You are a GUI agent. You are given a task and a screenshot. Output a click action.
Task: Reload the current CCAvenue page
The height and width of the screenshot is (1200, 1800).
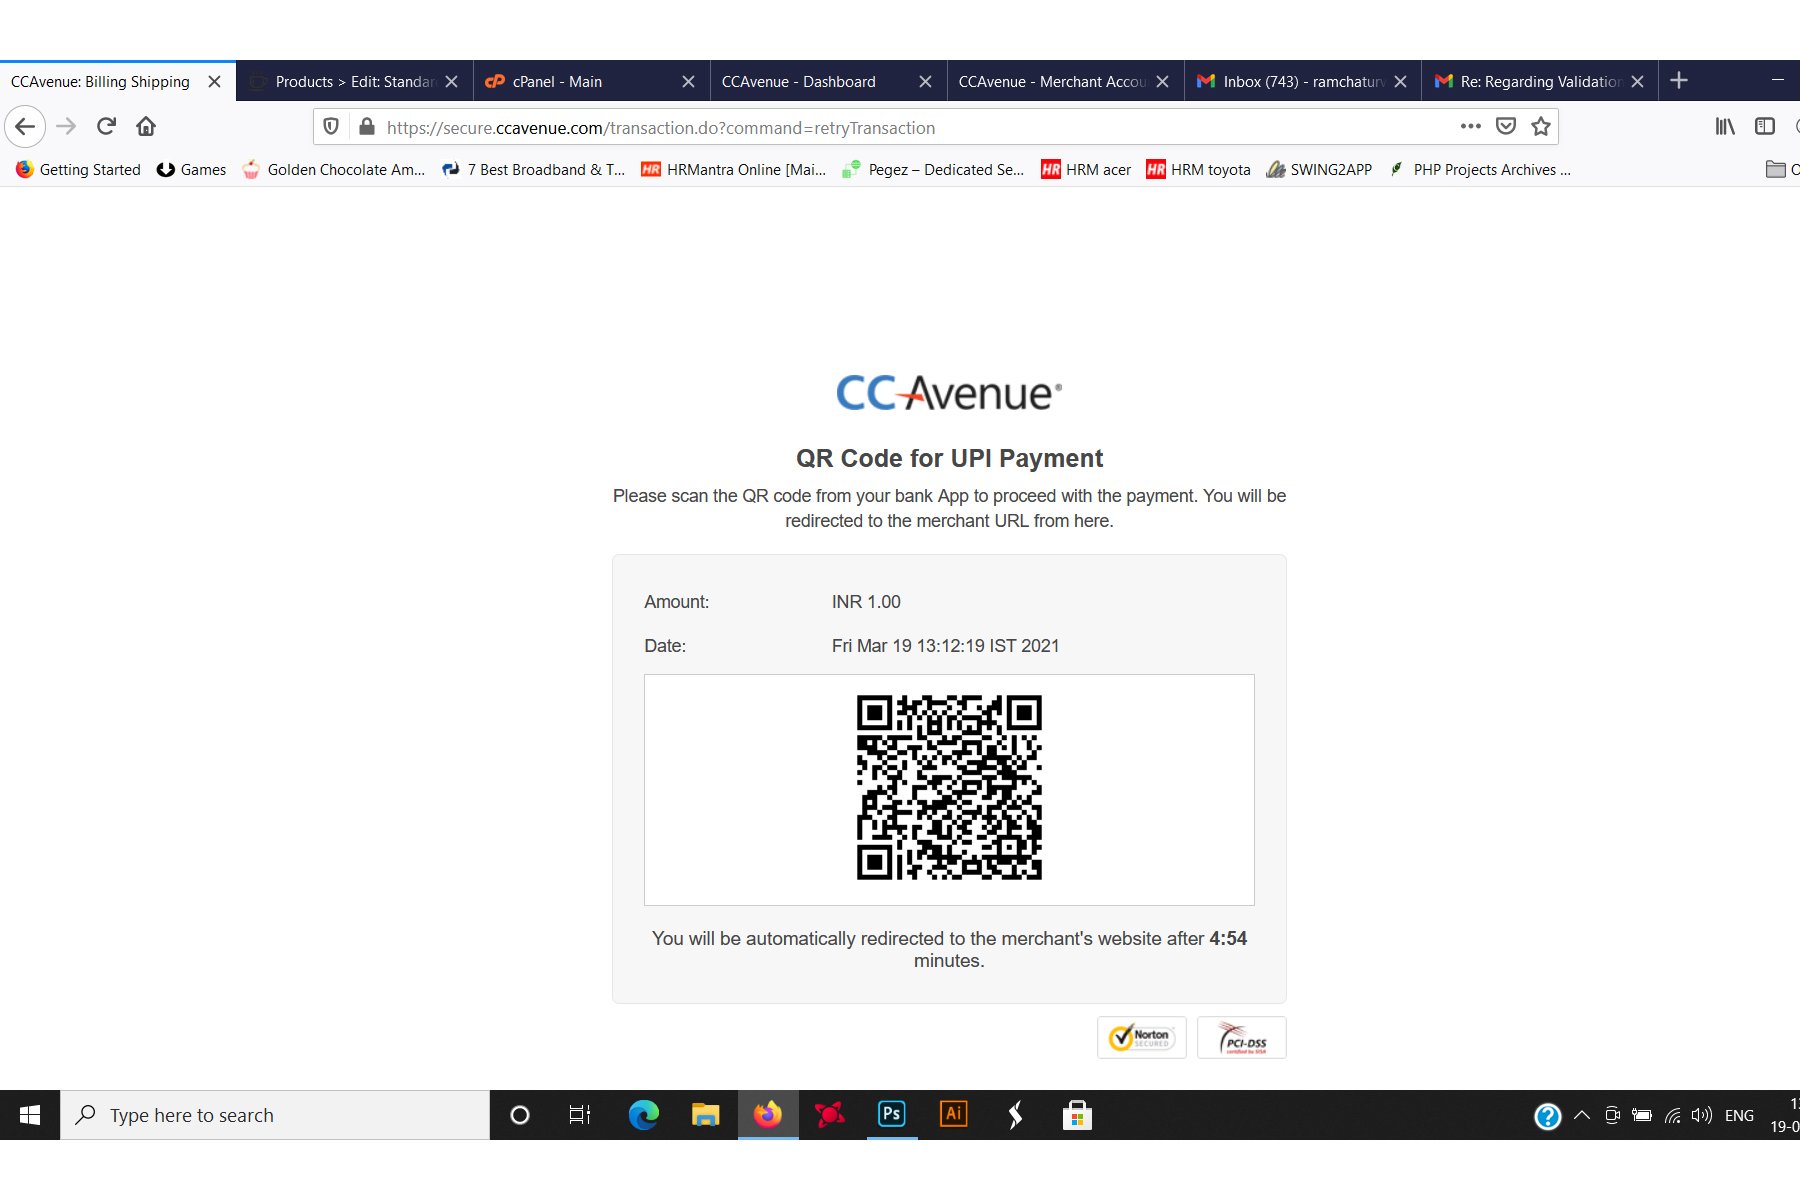(x=106, y=127)
